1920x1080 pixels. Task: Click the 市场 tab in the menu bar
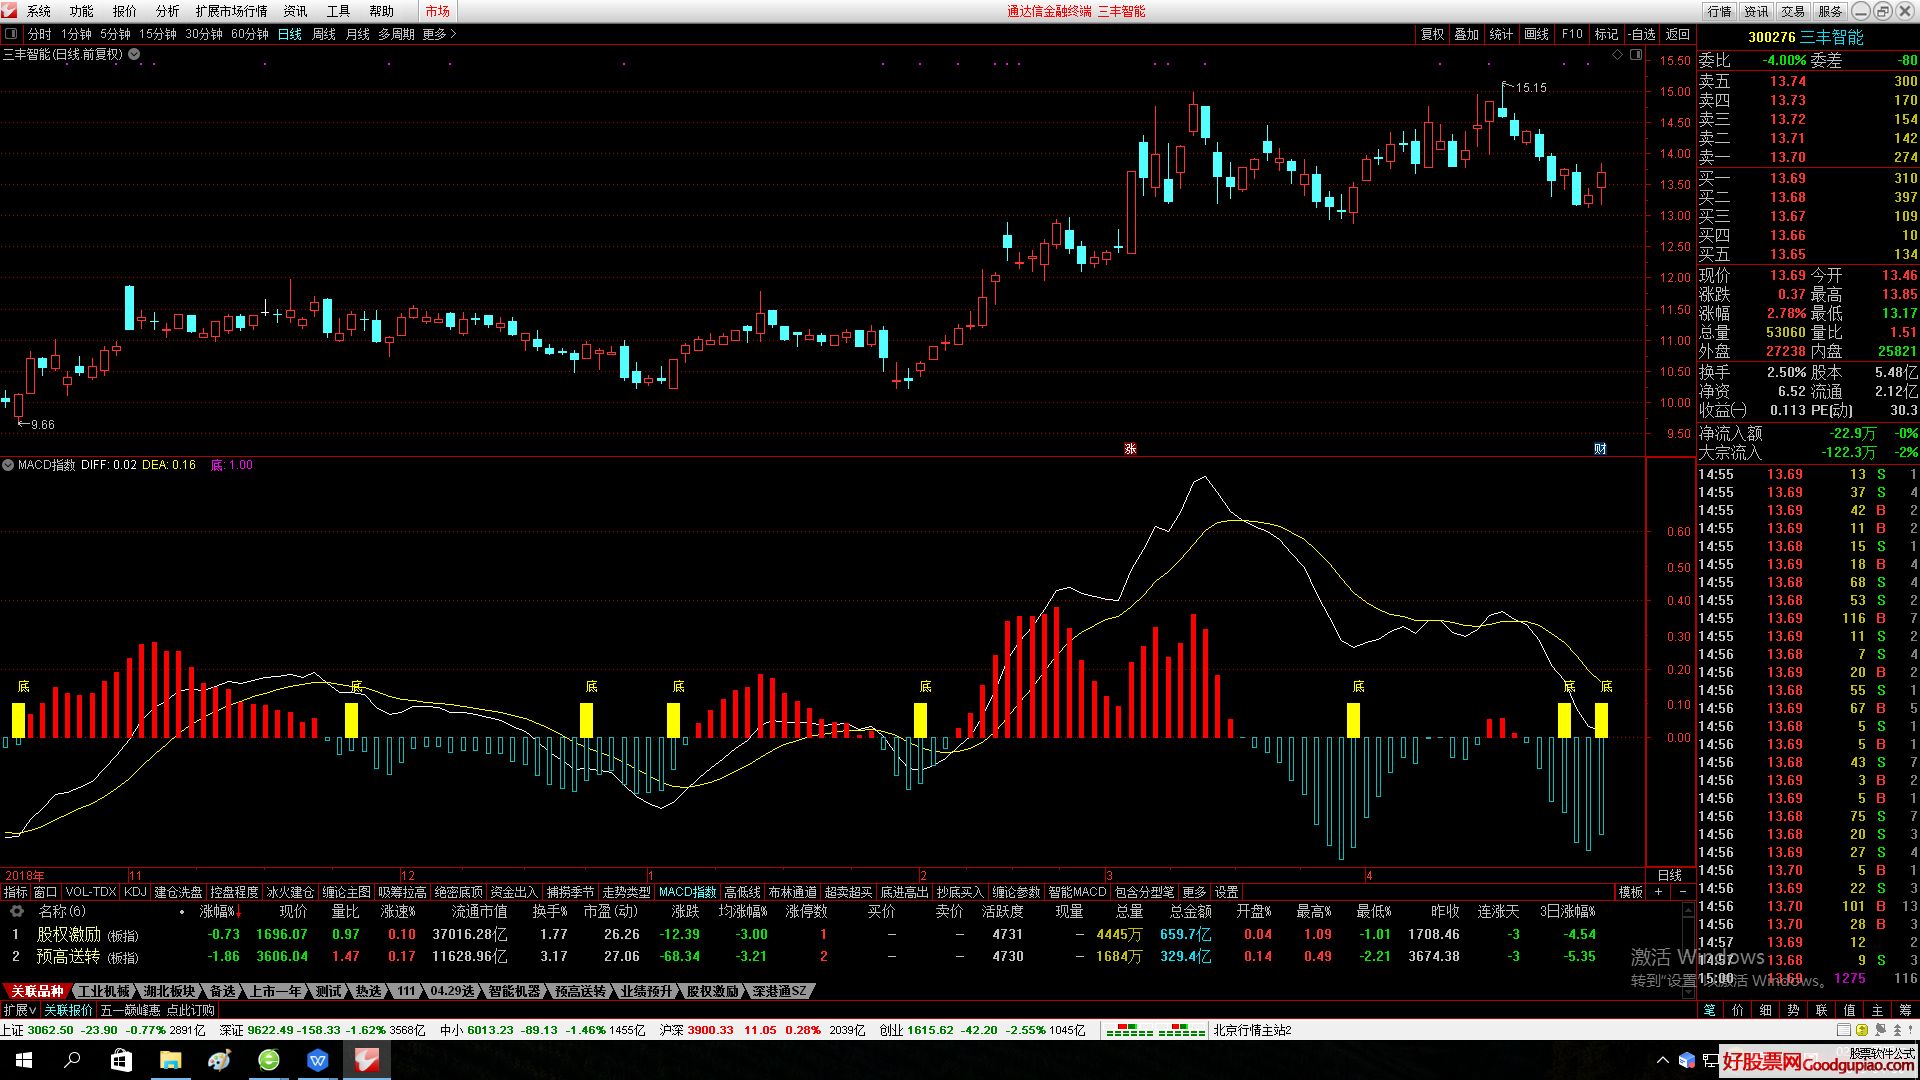pyautogui.click(x=437, y=11)
